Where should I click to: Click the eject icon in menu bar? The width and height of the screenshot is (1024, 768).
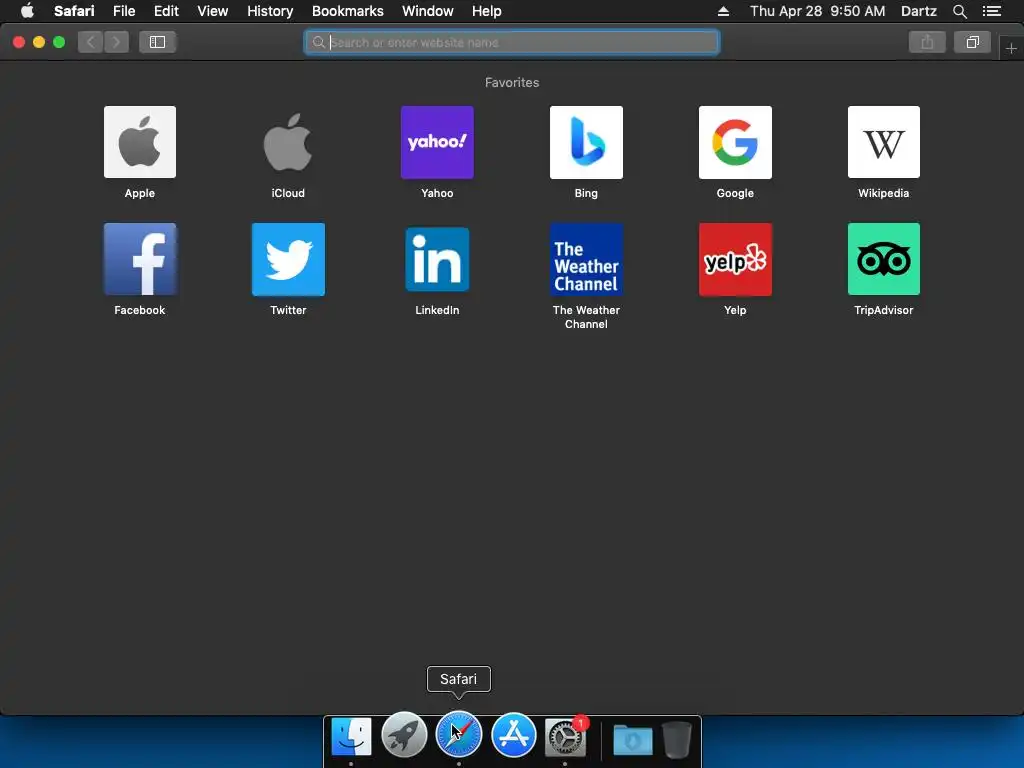click(723, 11)
